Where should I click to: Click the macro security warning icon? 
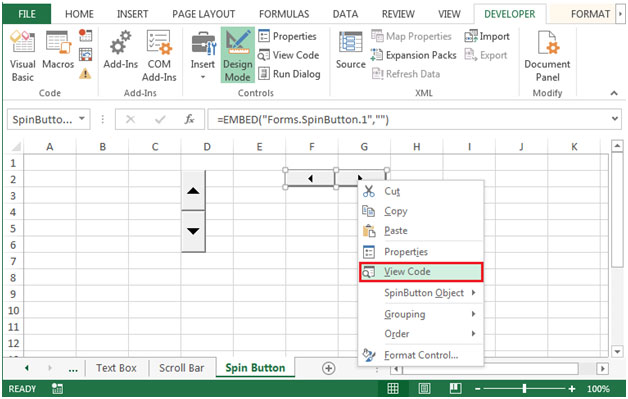point(85,74)
